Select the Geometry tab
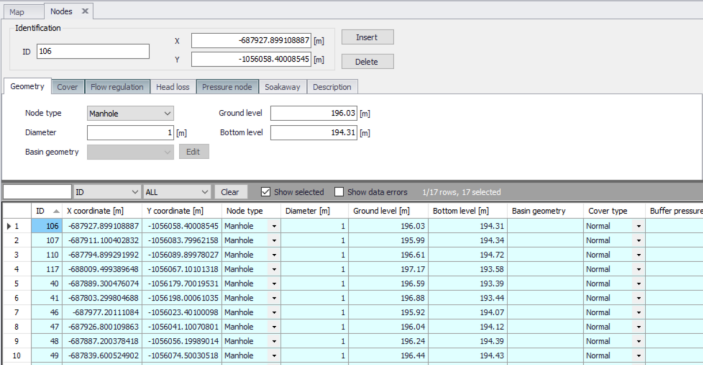The image size is (703, 365). click(x=27, y=86)
